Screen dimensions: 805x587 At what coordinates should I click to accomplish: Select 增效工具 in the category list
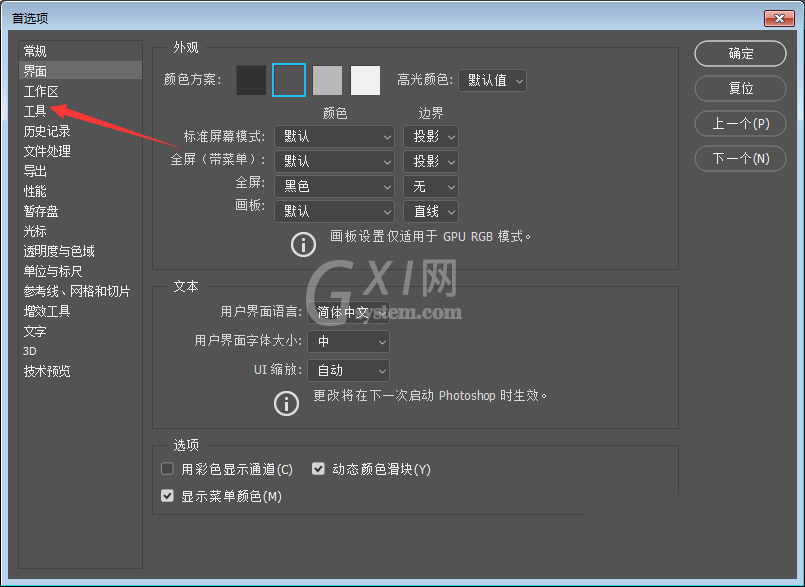pos(81,311)
